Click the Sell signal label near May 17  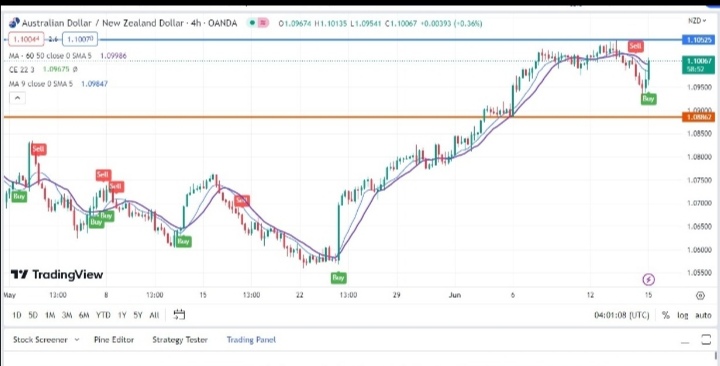242,201
